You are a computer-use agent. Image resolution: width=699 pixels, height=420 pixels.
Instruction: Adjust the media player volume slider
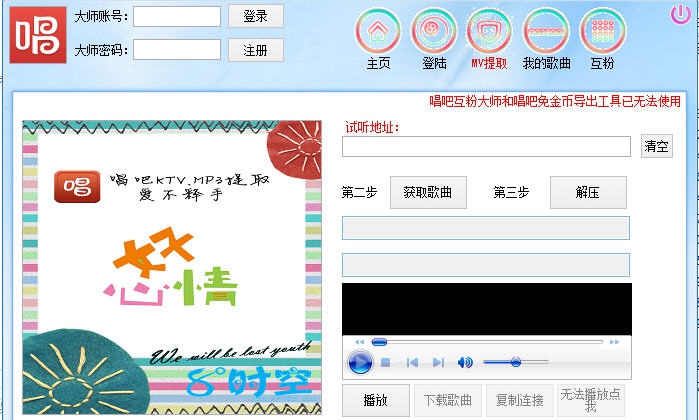click(x=516, y=362)
